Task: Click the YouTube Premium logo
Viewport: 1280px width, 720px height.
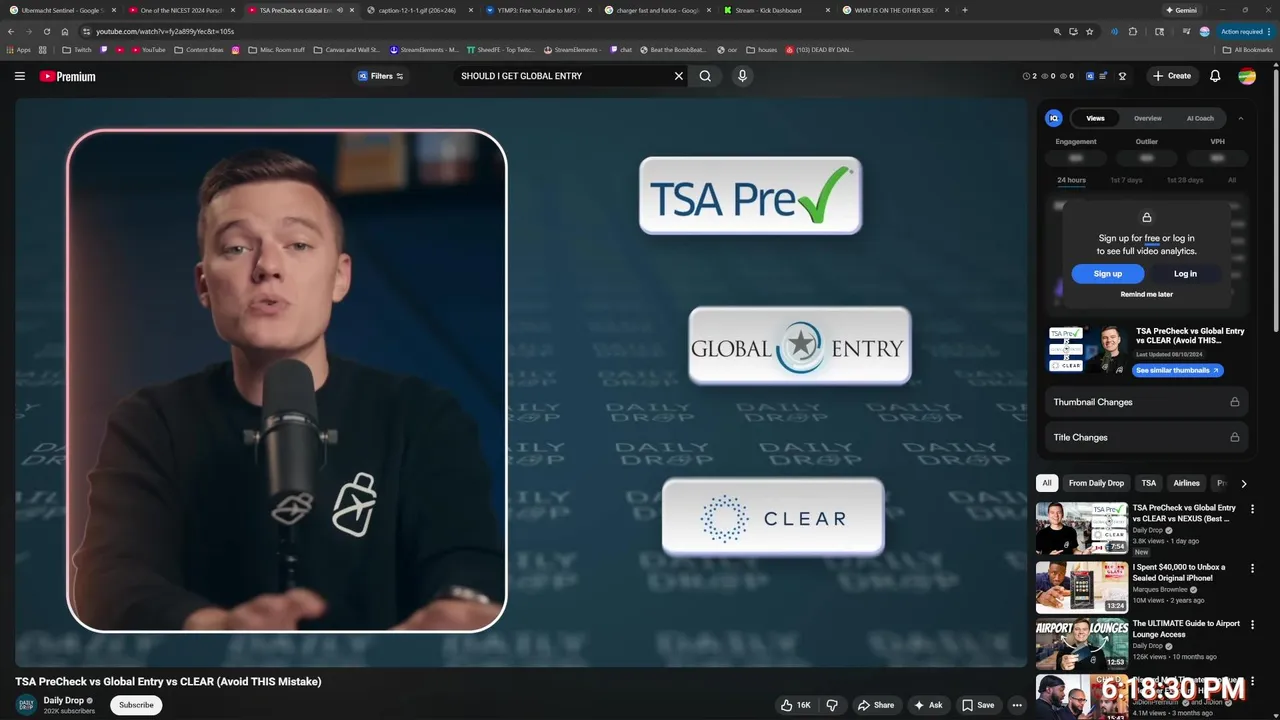Action: point(67,76)
